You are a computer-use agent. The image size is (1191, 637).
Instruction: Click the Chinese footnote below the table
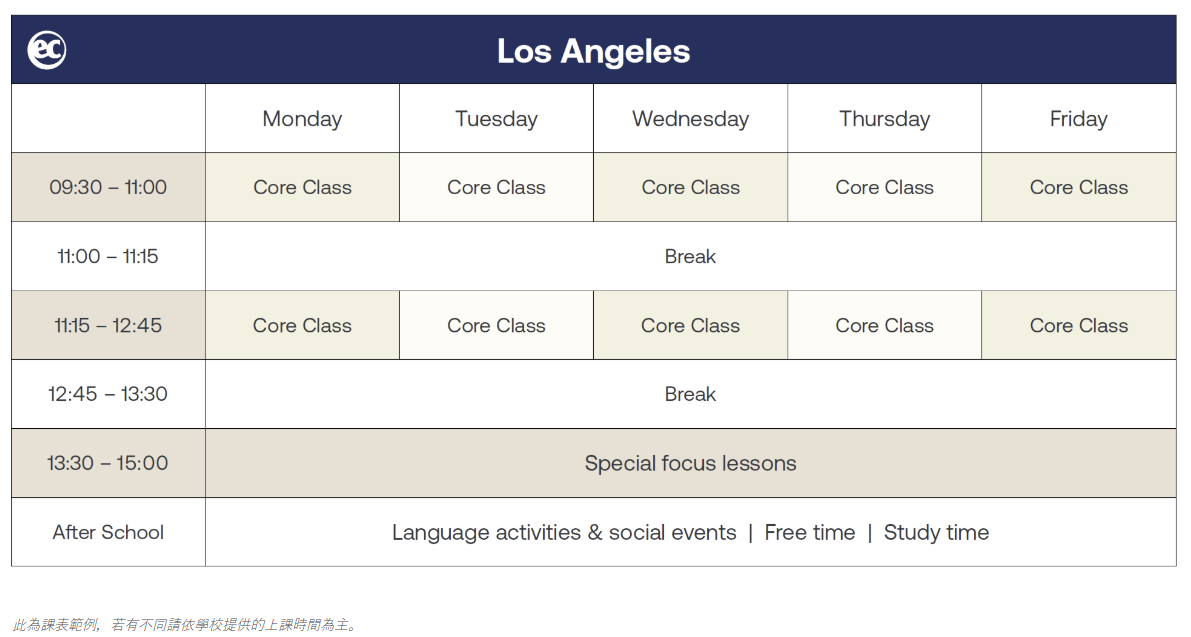tap(185, 625)
